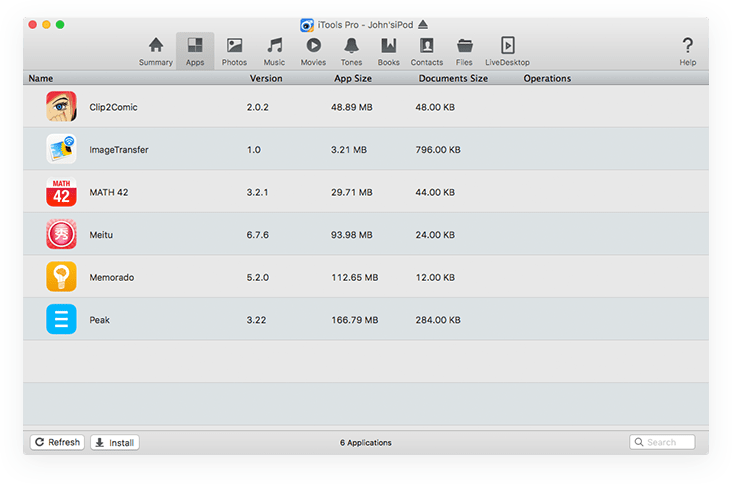Go to the Movies section
732x484 pixels.
[x=313, y=50]
